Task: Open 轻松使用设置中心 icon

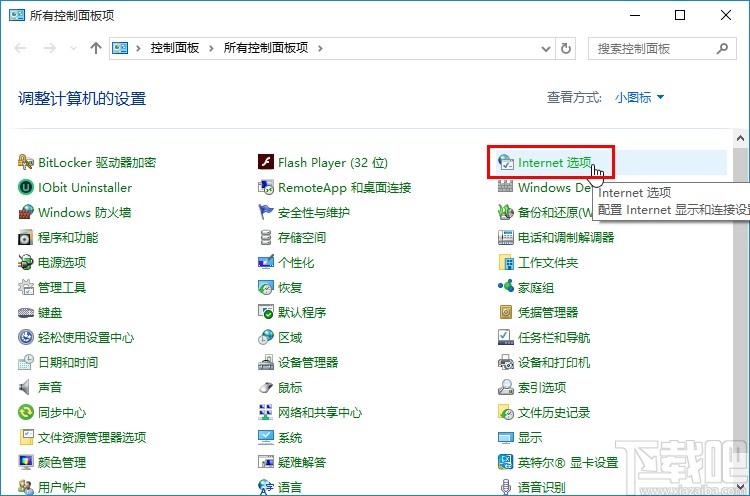Action: tap(25, 337)
